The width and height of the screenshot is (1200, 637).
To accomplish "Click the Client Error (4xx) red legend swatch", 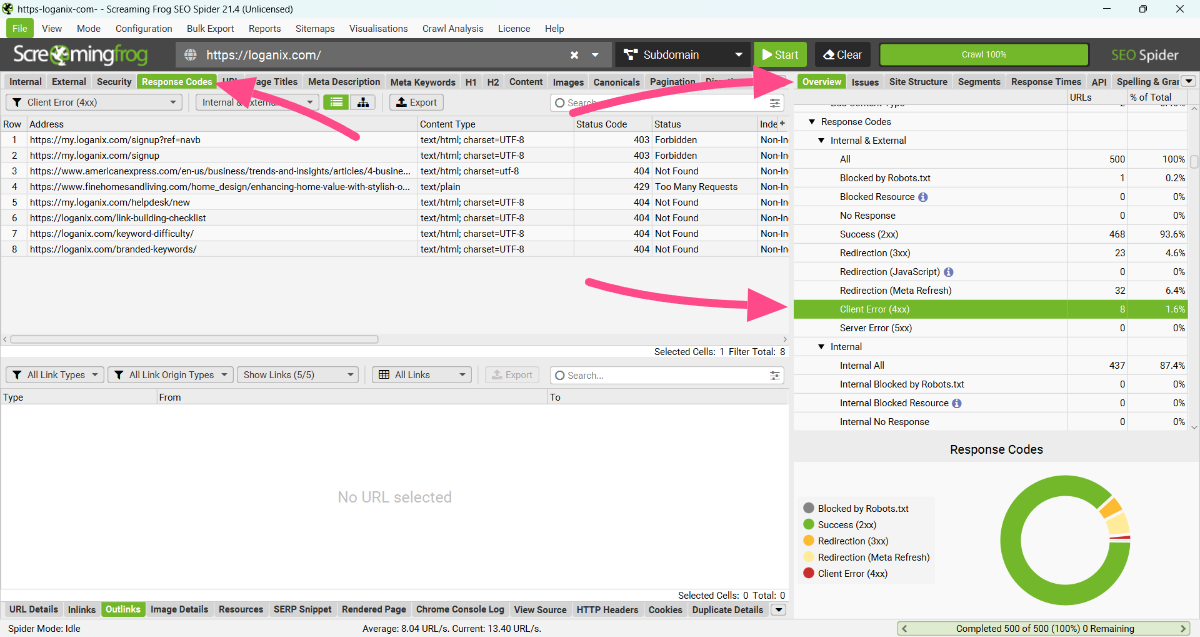I will click(808, 574).
